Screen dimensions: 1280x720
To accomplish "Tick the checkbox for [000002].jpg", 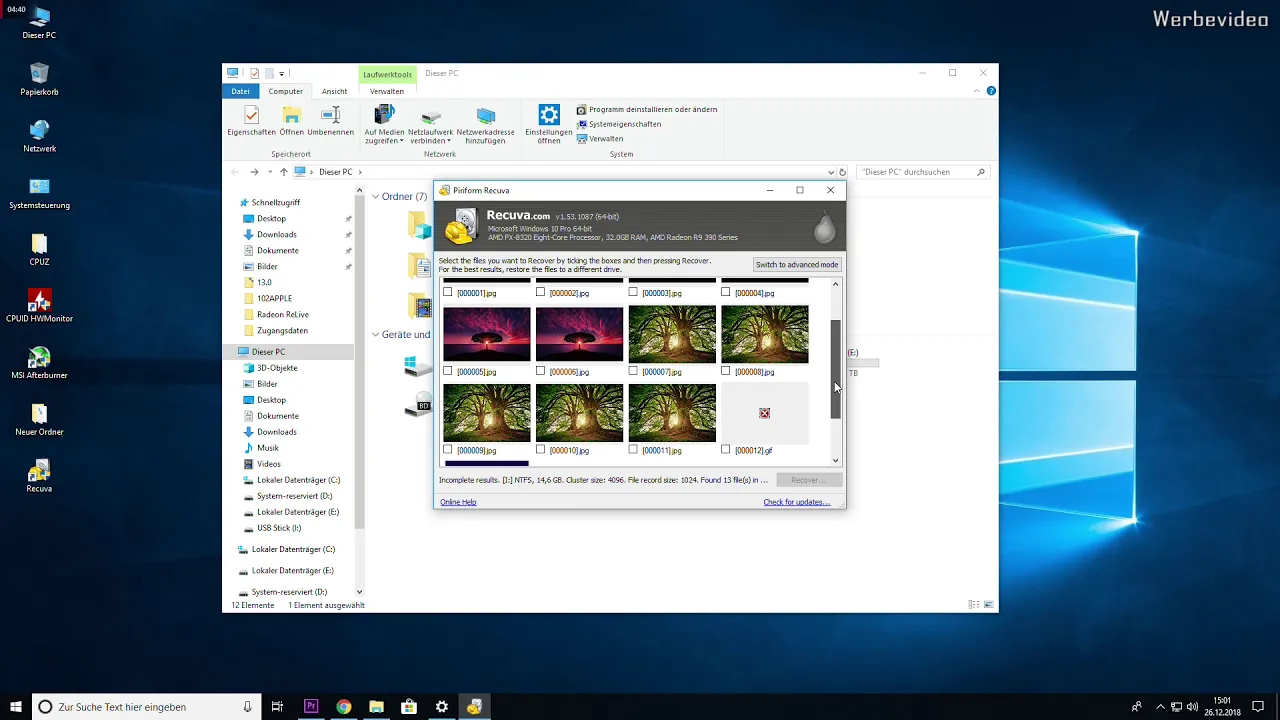I will pyautogui.click(x=541, y=293).
